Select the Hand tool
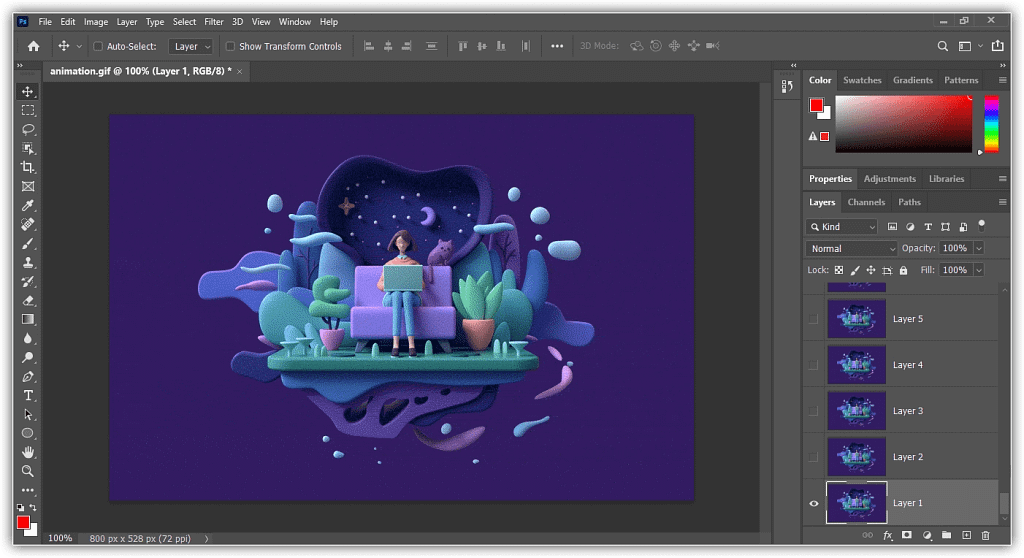The height and width of the screenshot is (558, 1024). click(28, 452)
